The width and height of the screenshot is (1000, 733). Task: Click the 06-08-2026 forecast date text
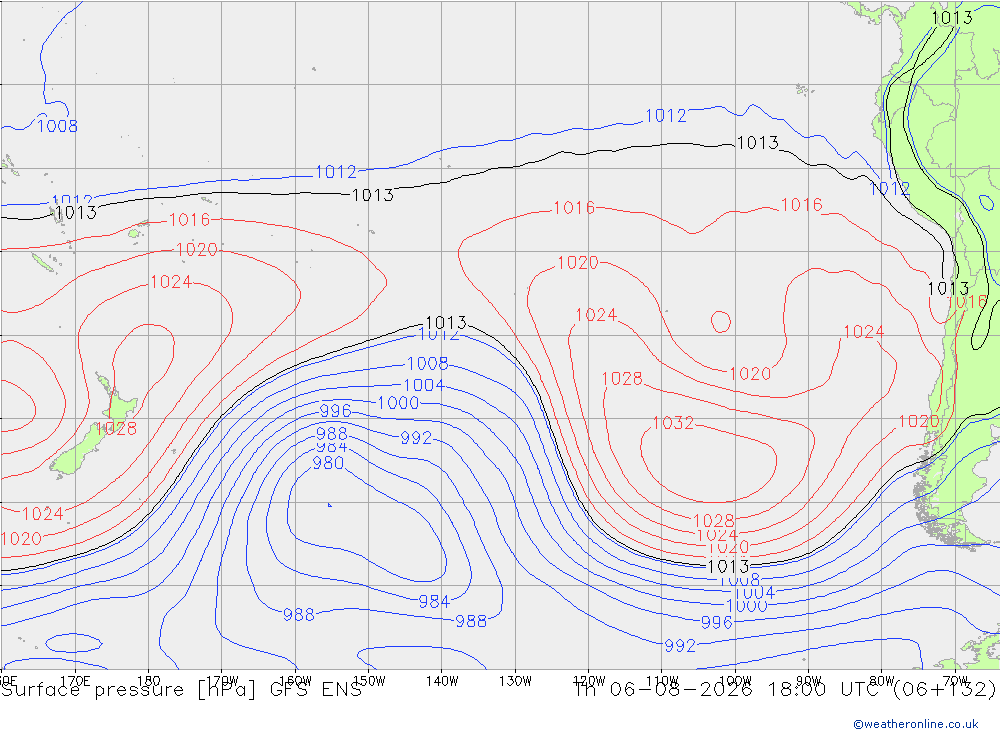click(x=680, y=690)
